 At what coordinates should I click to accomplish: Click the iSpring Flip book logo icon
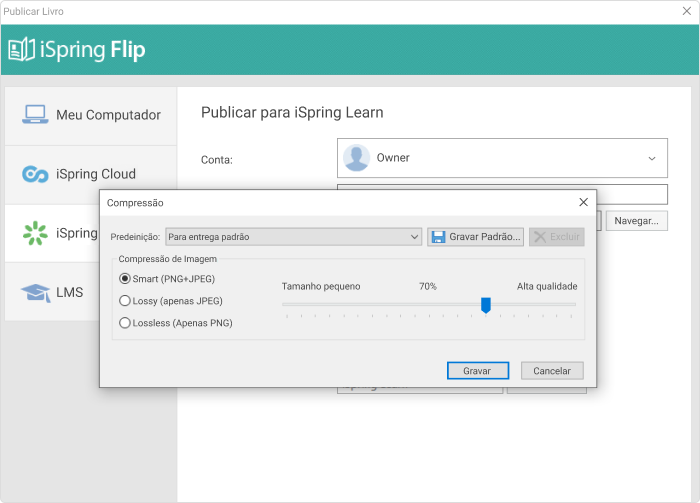[x=21, y=49]
